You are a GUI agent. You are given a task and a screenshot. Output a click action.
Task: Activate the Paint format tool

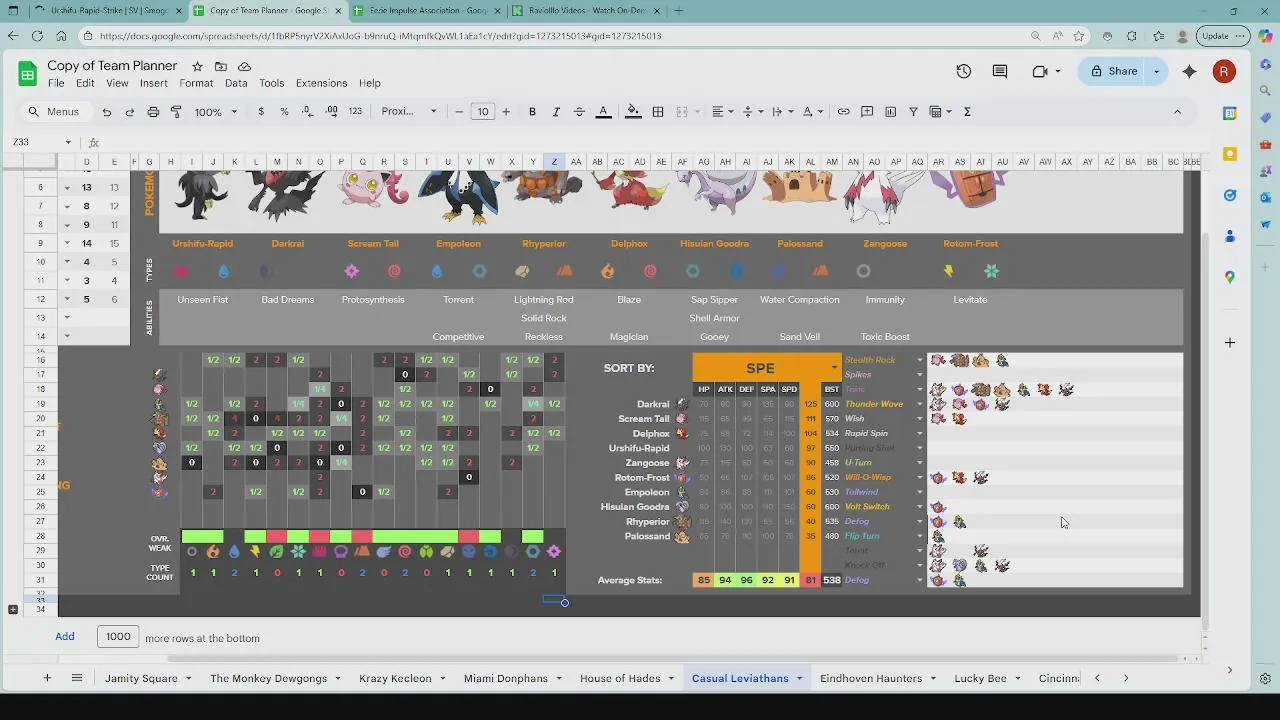click(x=176, y=112)
